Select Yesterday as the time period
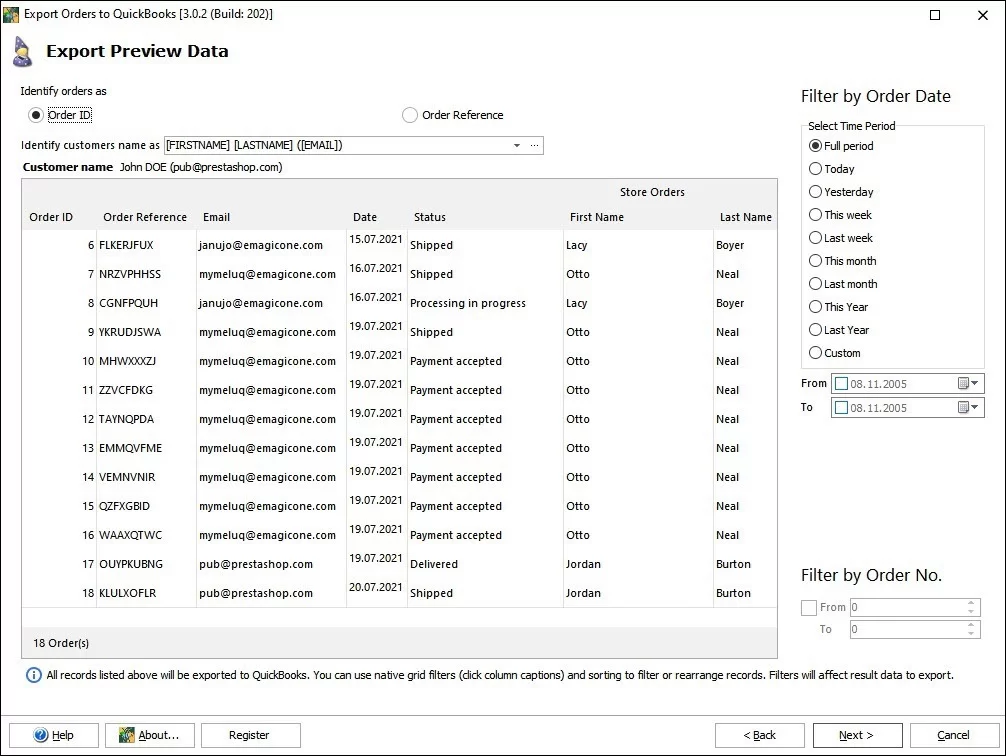 816,192
